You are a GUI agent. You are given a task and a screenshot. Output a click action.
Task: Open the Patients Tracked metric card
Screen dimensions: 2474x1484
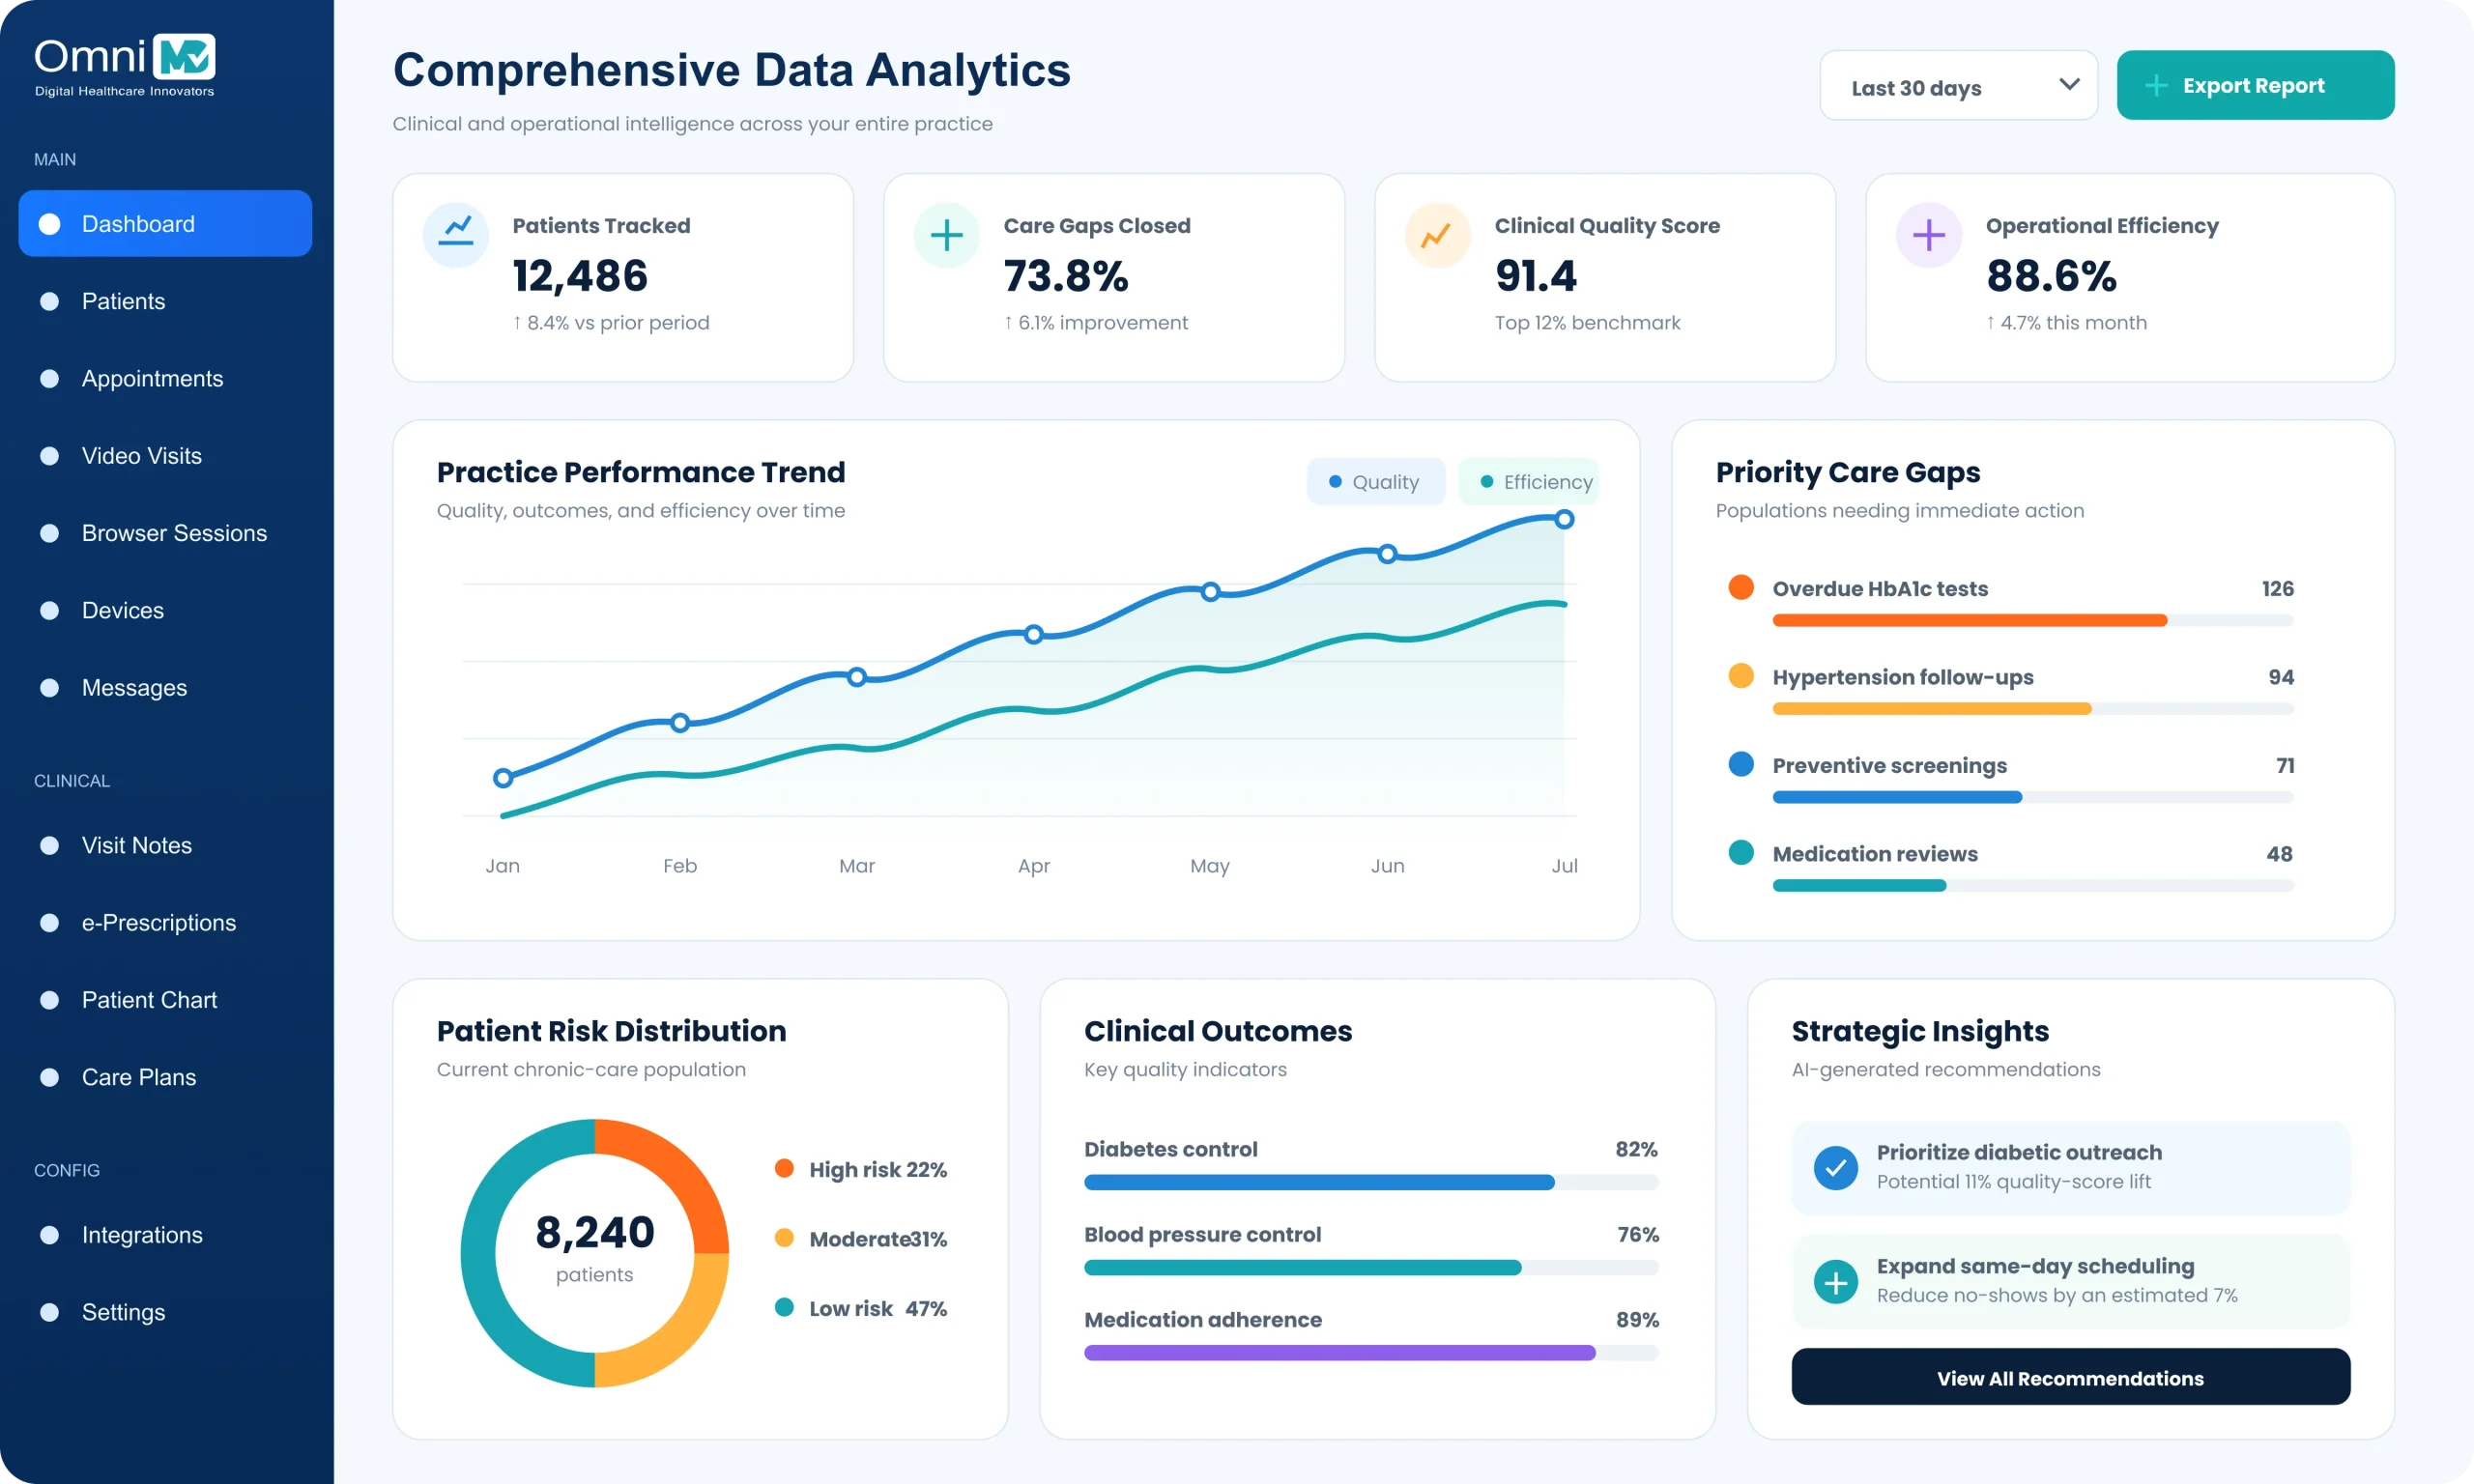(623, 278)
